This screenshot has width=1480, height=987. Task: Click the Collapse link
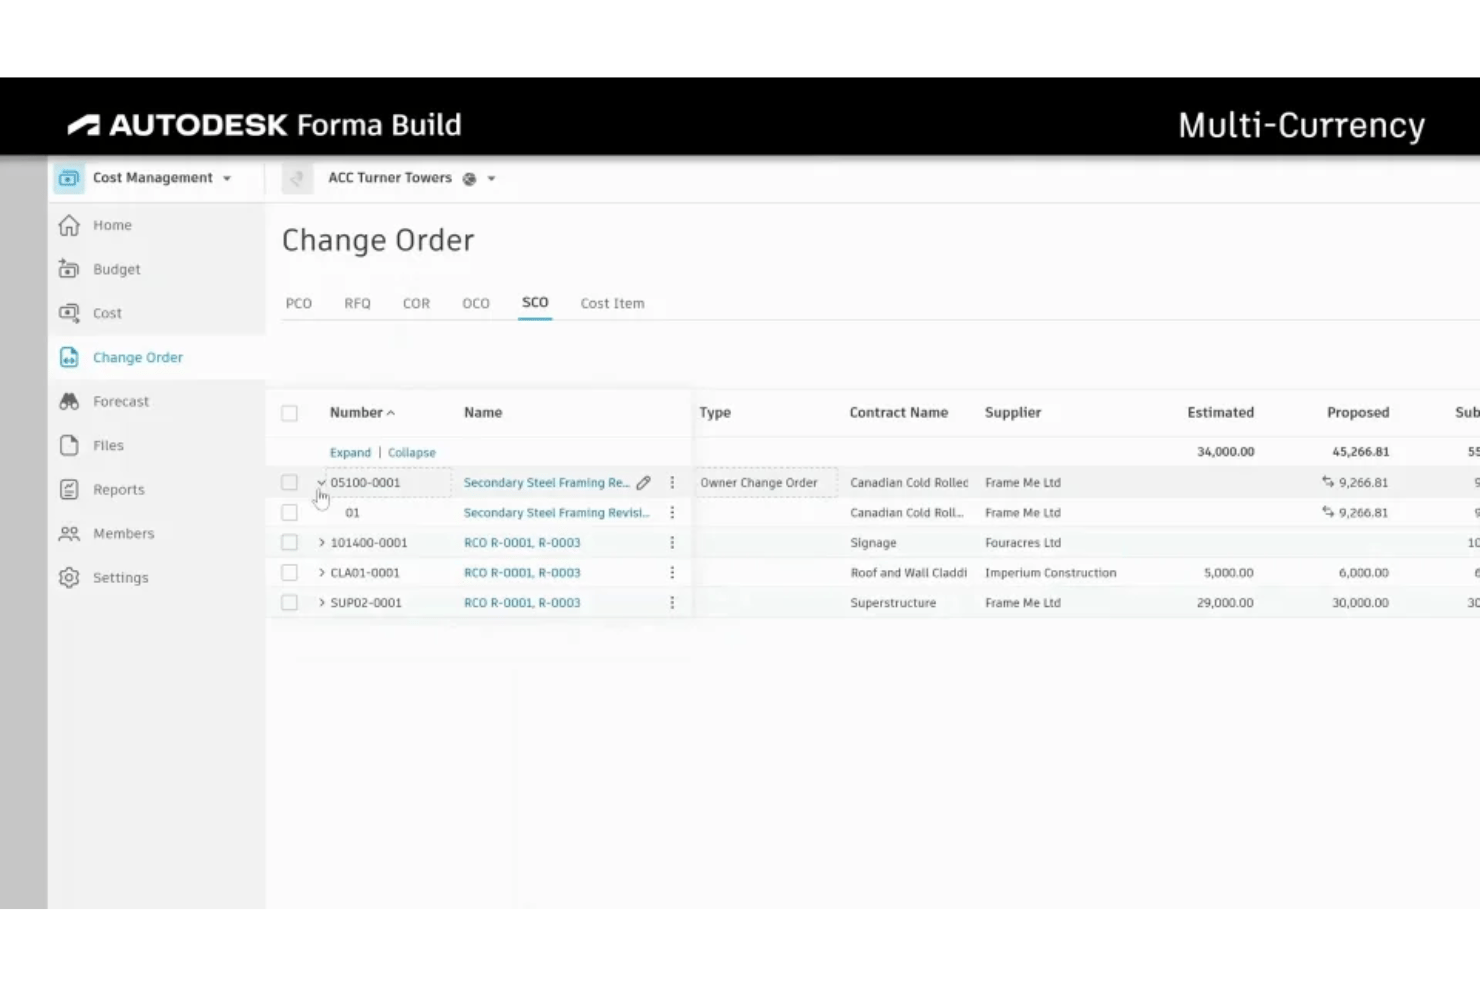(411, 452)
